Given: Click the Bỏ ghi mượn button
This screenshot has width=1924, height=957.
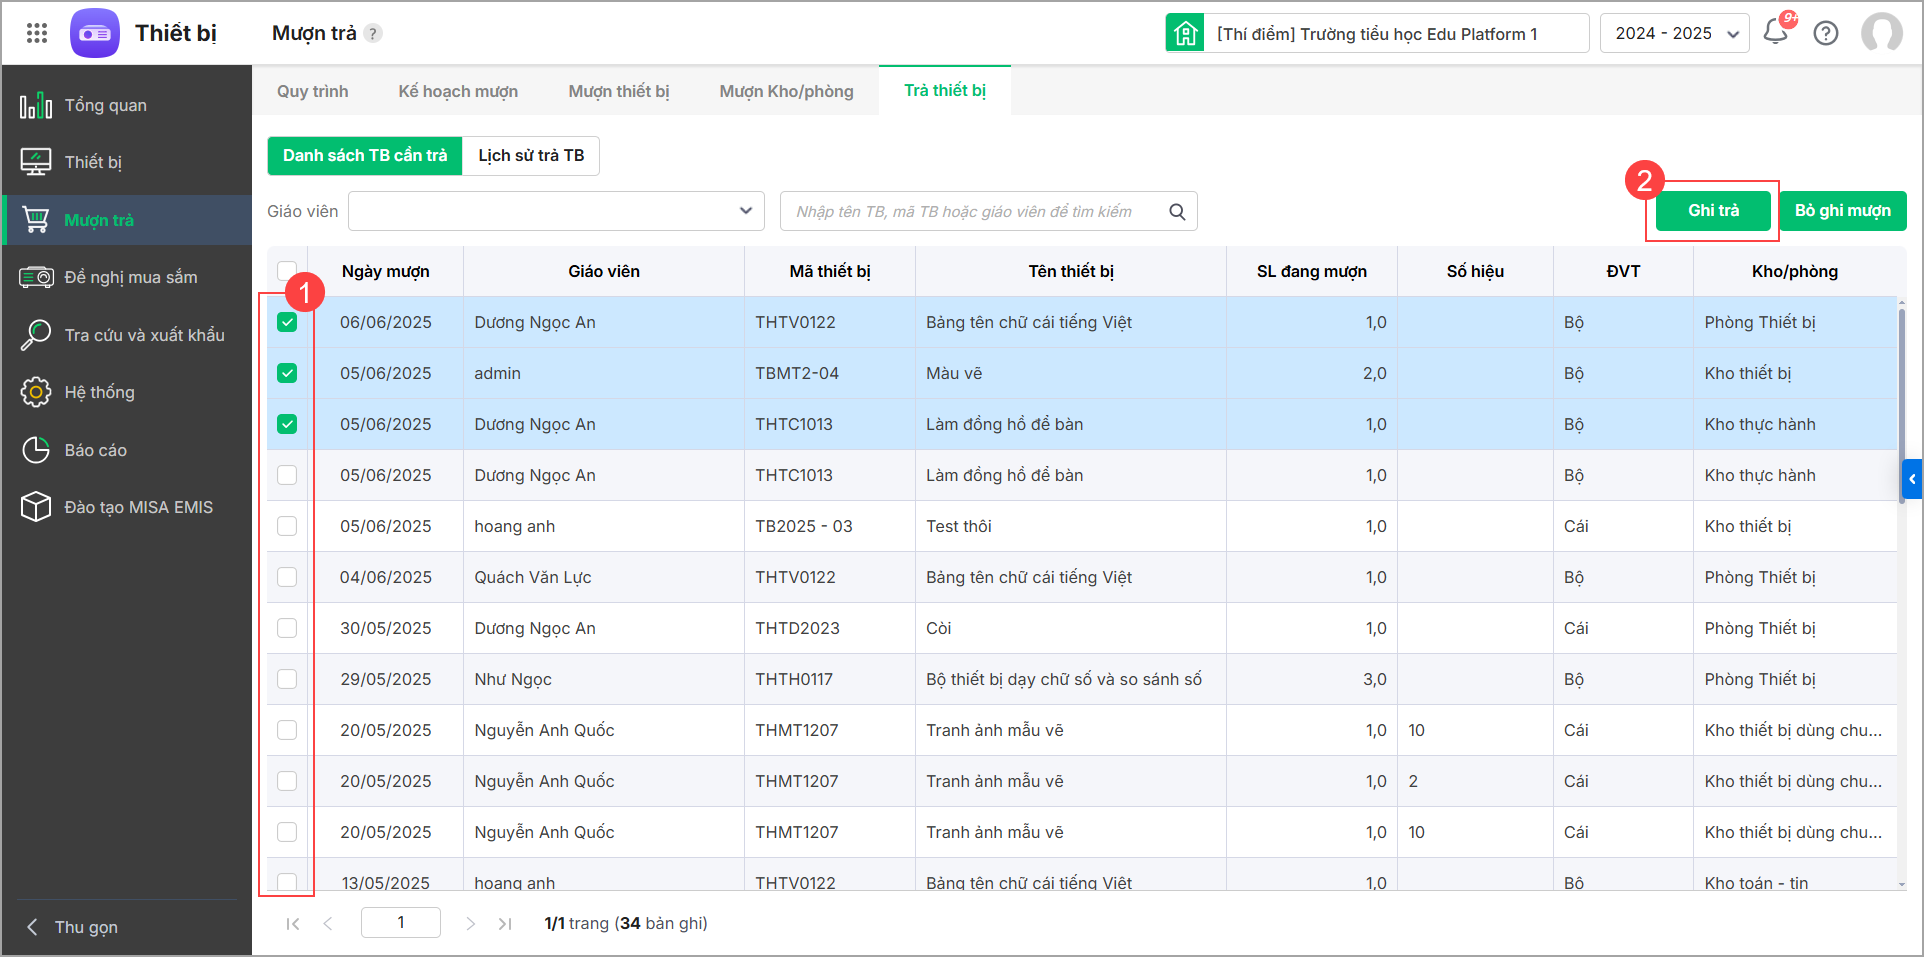Looking at the screenshot, I should 1842,211.
